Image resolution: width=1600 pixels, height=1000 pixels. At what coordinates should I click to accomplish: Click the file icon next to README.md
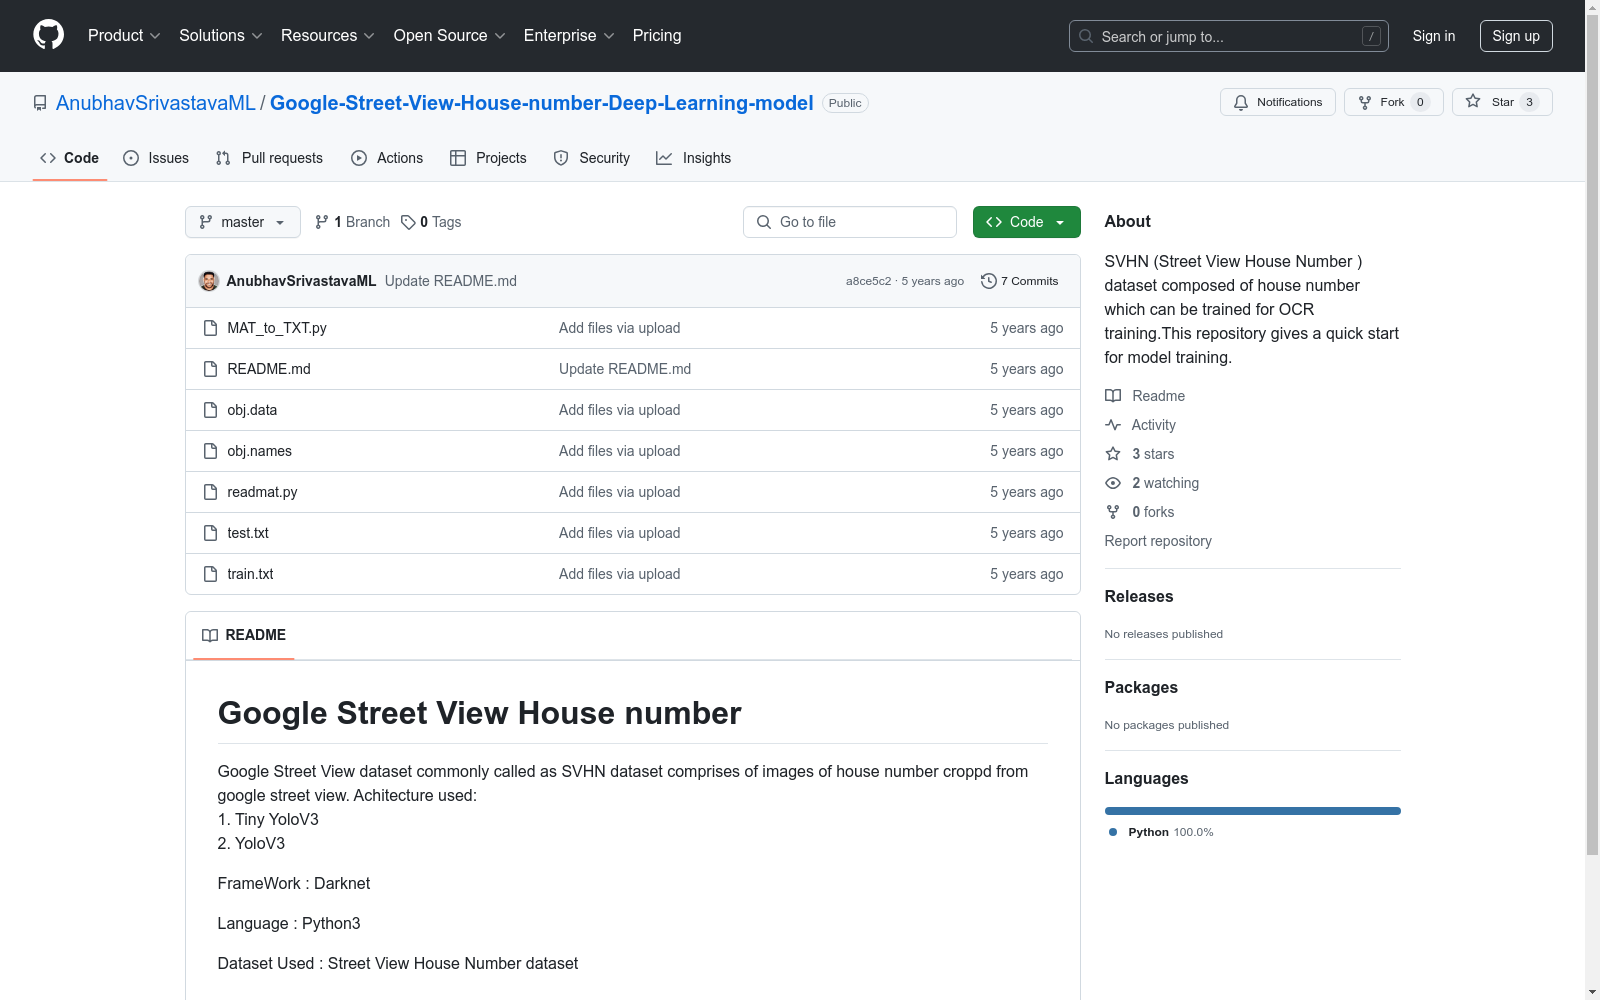pos(210,369)
